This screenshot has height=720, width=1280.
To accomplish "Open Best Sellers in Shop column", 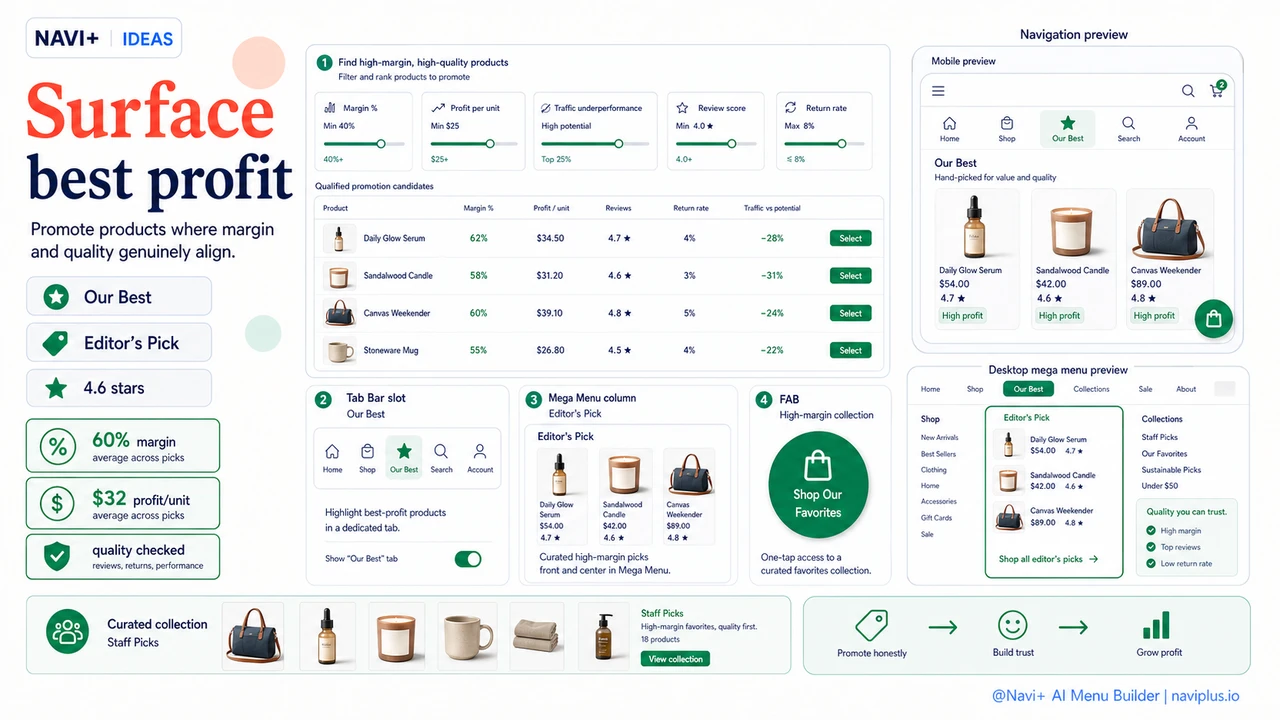I will [x=938, y=454].
